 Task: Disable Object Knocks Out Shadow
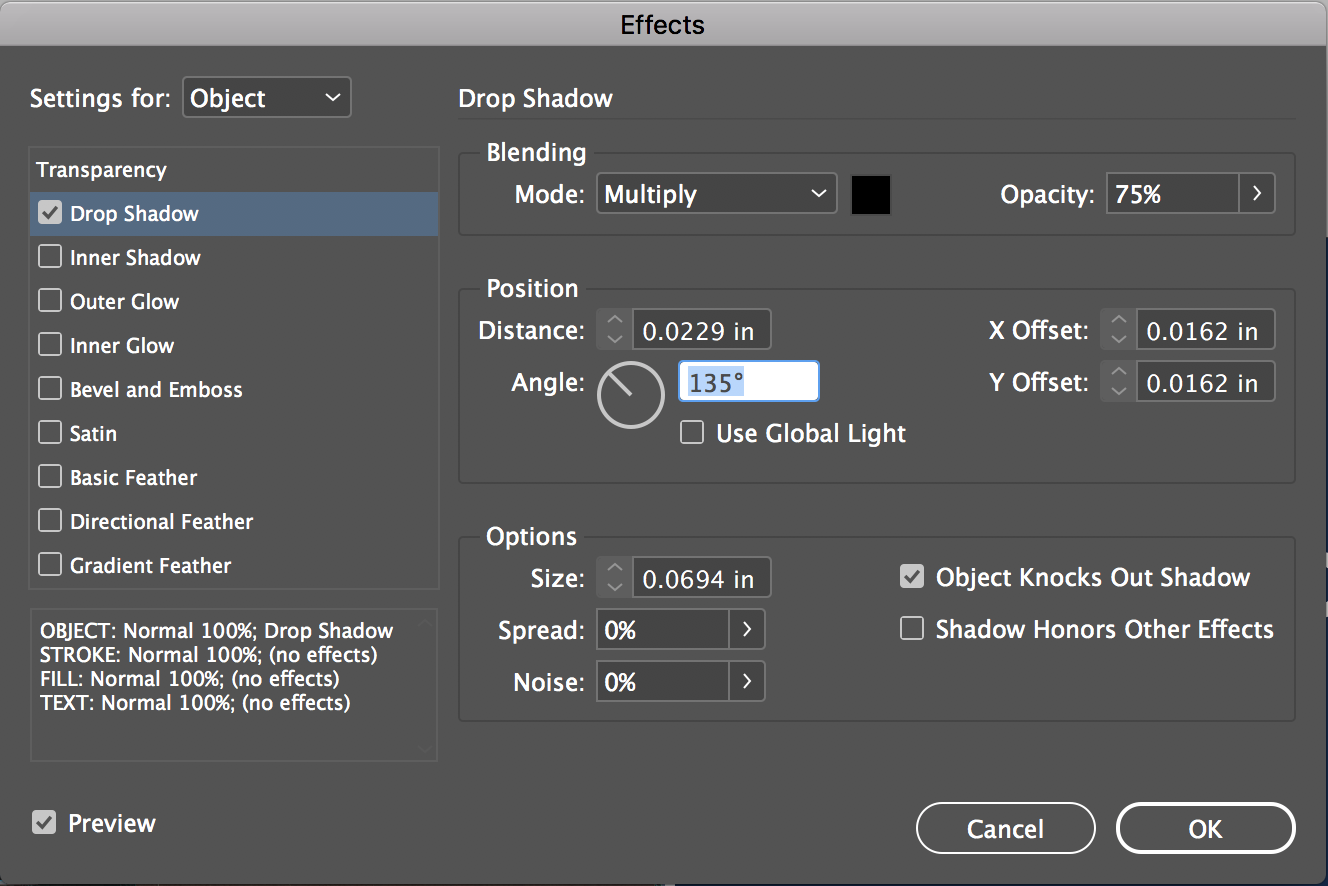[x=911, y=577]
